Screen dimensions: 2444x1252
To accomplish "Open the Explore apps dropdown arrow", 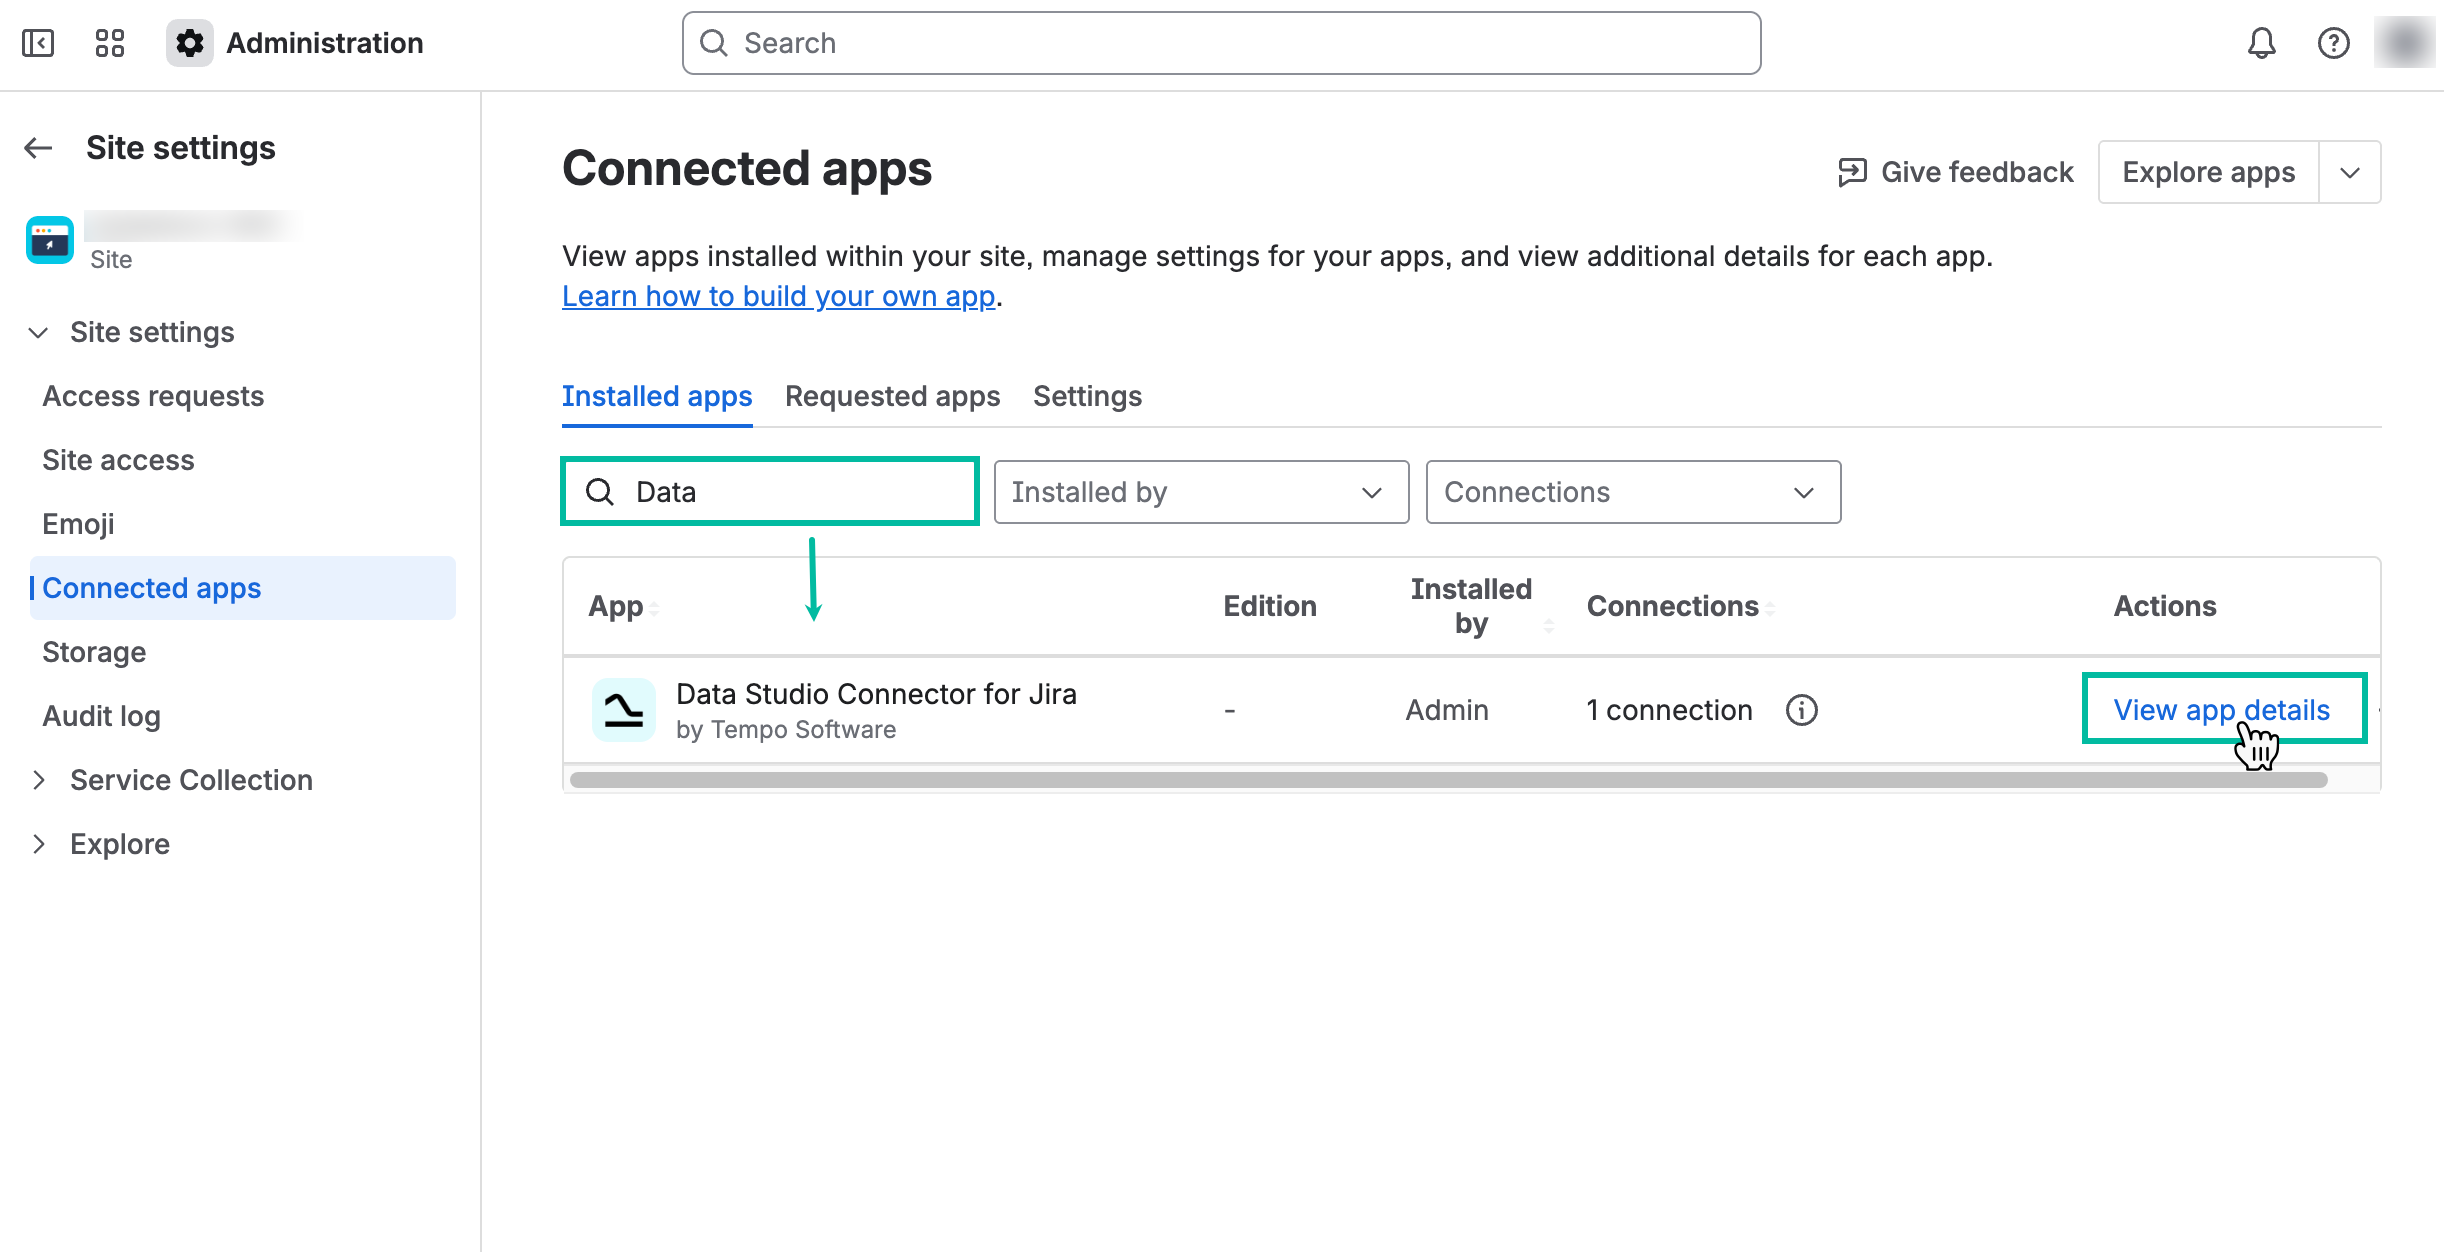I will (x=2350, y=172).
